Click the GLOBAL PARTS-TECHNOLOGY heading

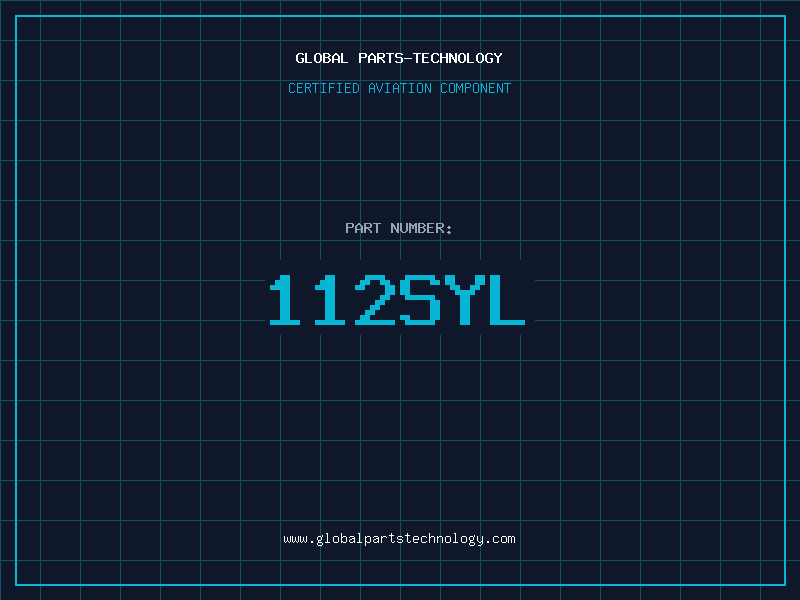[x=399, y=58]
